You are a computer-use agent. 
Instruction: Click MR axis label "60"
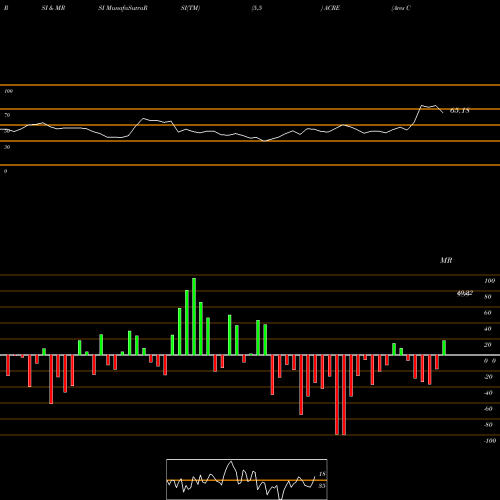[487, 313]
